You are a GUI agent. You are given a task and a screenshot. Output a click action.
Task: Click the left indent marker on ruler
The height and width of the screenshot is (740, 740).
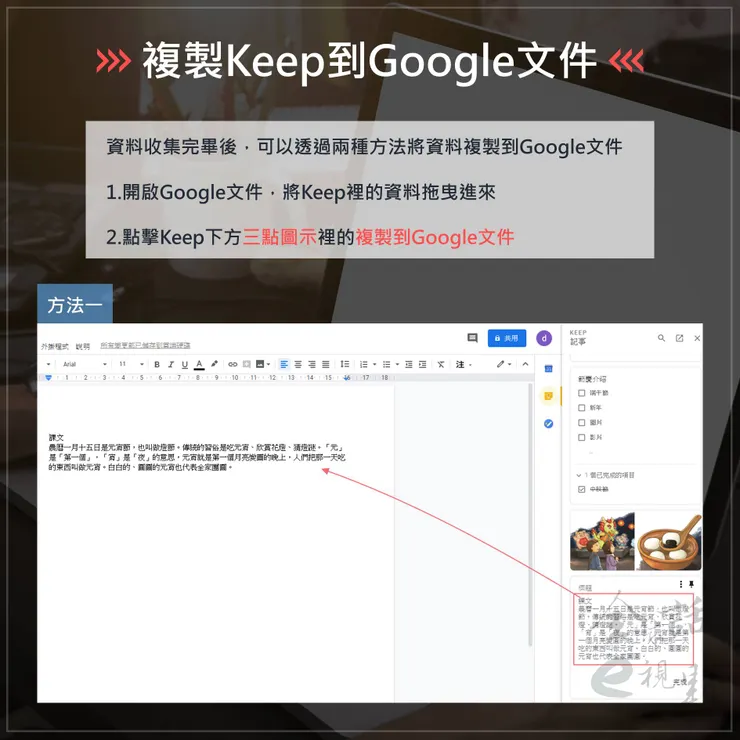click(48, 378)
